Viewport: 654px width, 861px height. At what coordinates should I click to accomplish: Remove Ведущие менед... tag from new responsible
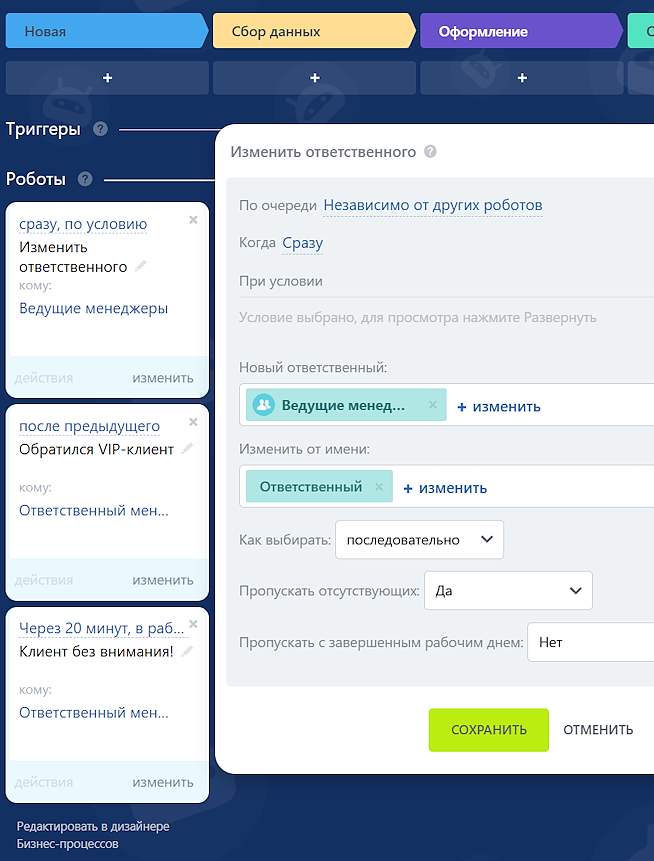pos(433,405)
